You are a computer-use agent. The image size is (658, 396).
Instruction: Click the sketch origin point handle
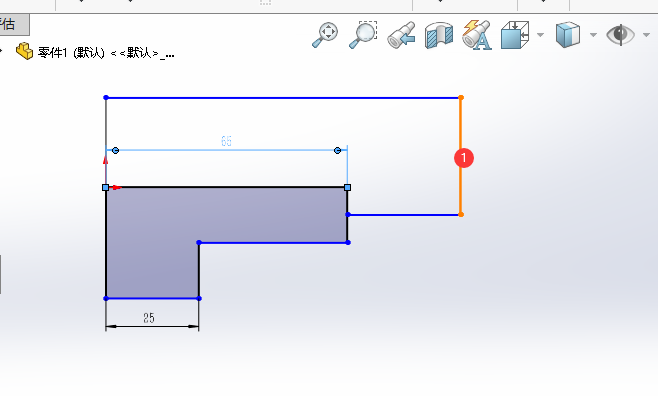106,188
